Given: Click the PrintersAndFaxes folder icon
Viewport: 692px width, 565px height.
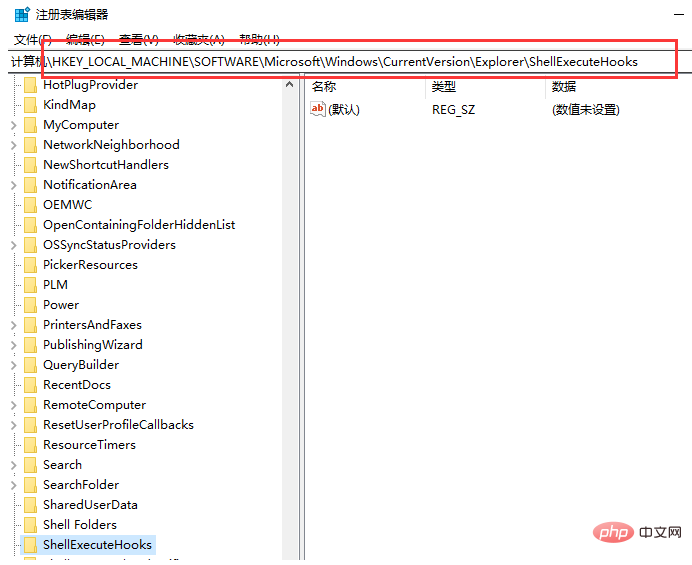Looking at the screenshot, I should point(30,325).
